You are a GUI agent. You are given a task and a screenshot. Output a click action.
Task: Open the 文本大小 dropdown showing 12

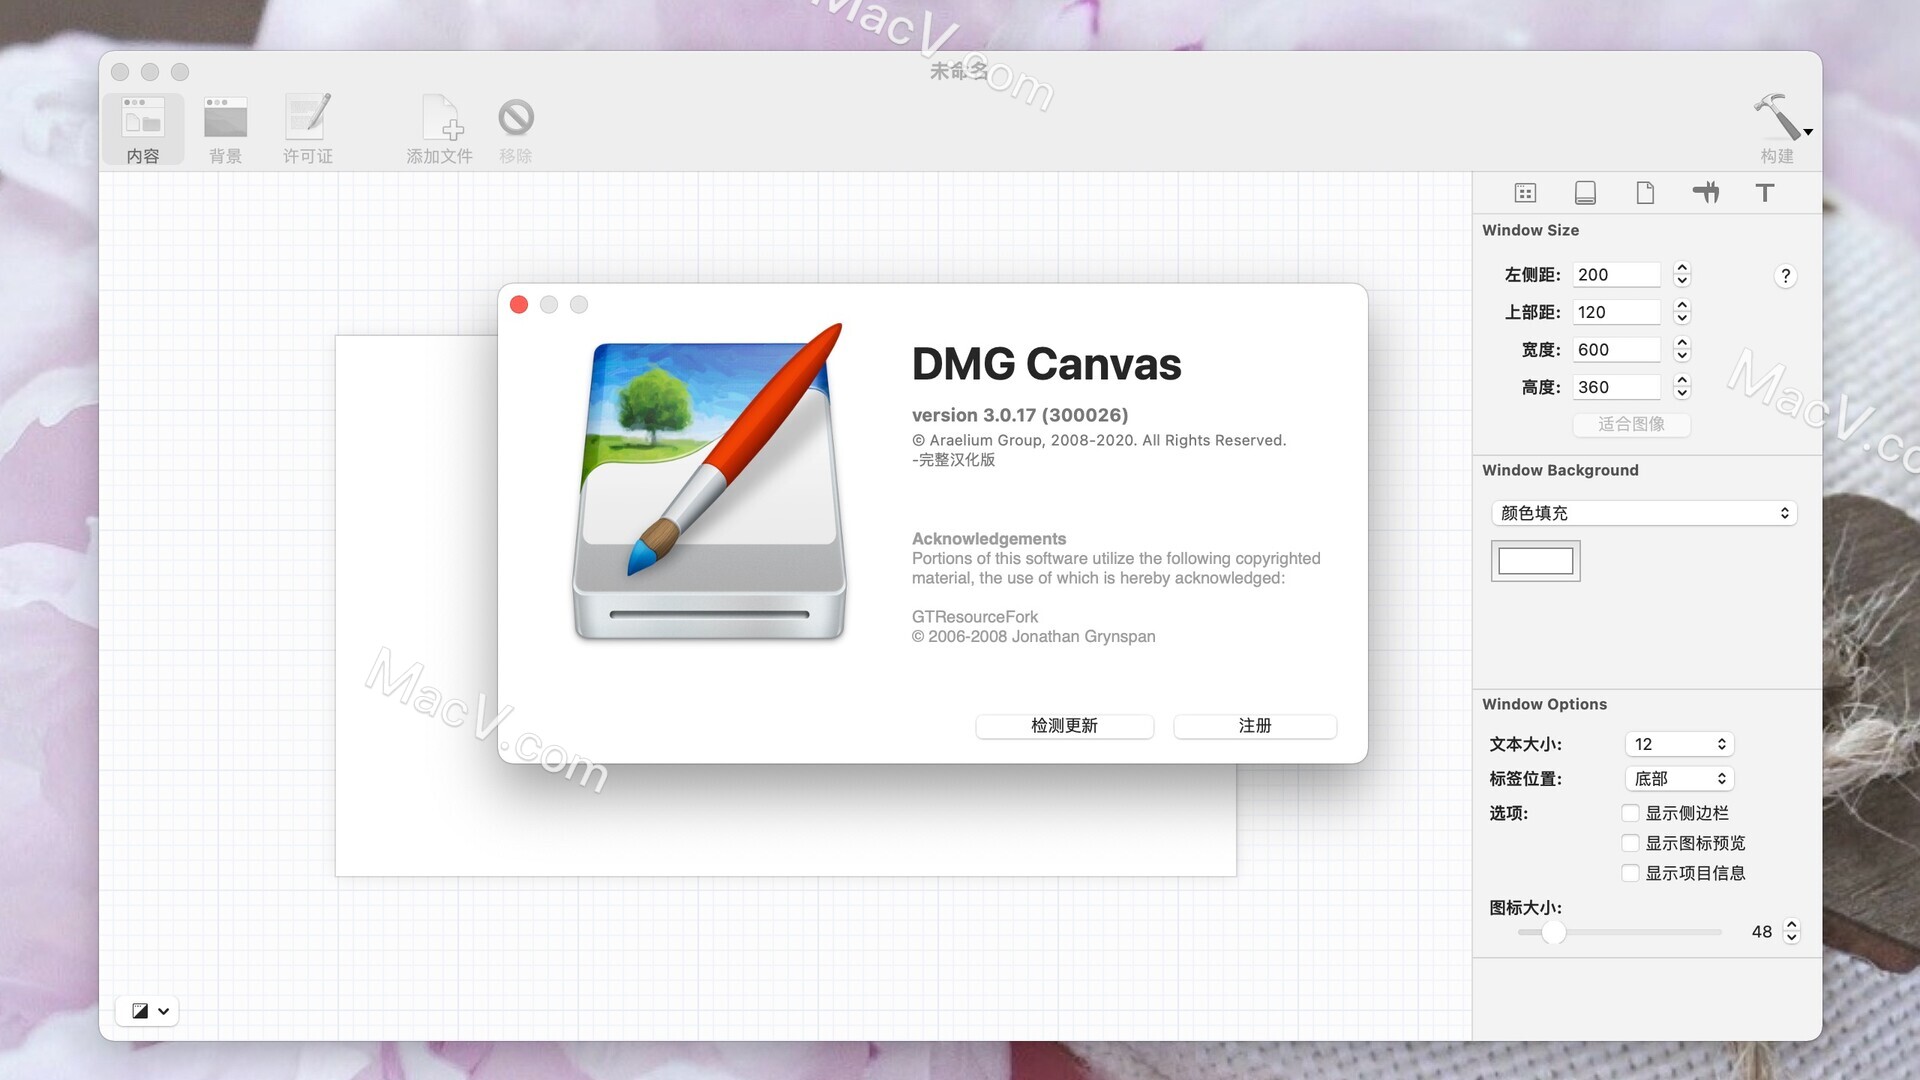(1679, 744)
